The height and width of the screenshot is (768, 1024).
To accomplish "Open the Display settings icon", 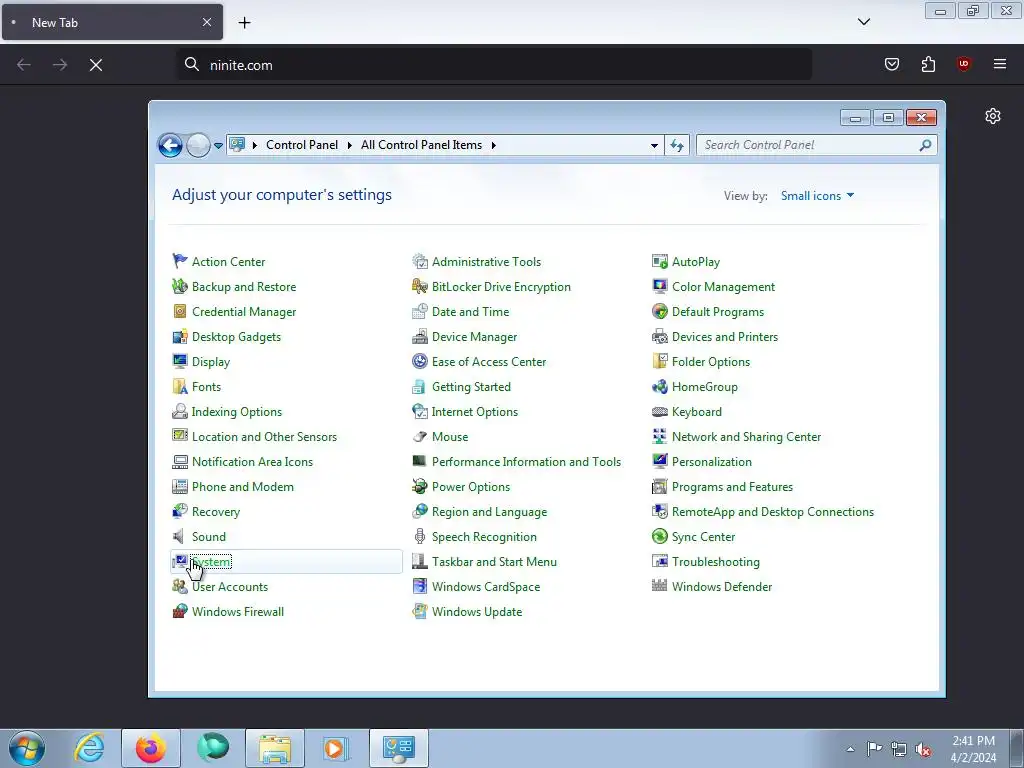I will (x=180, y=361).
